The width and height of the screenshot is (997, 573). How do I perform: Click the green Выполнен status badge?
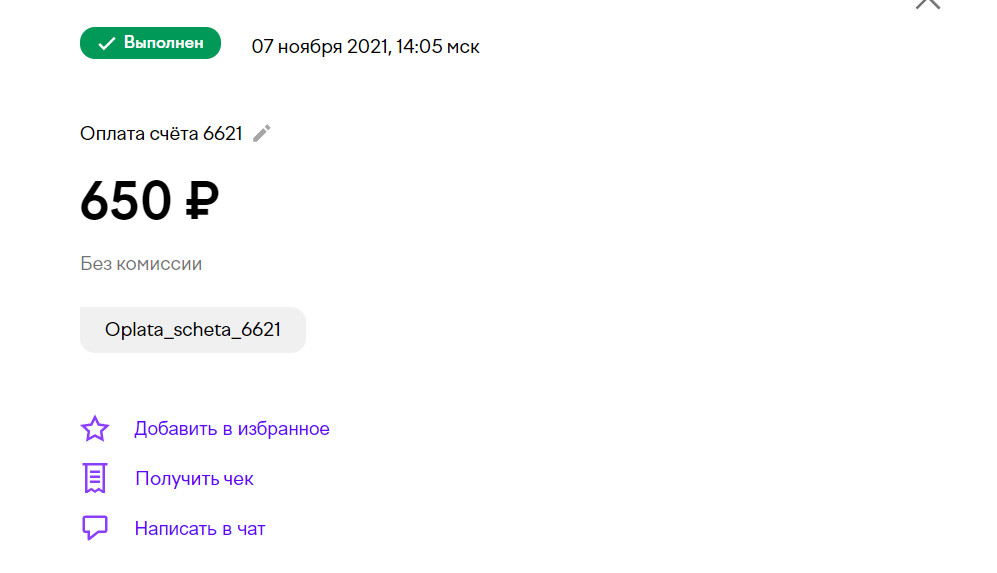(x=151, y=43)
